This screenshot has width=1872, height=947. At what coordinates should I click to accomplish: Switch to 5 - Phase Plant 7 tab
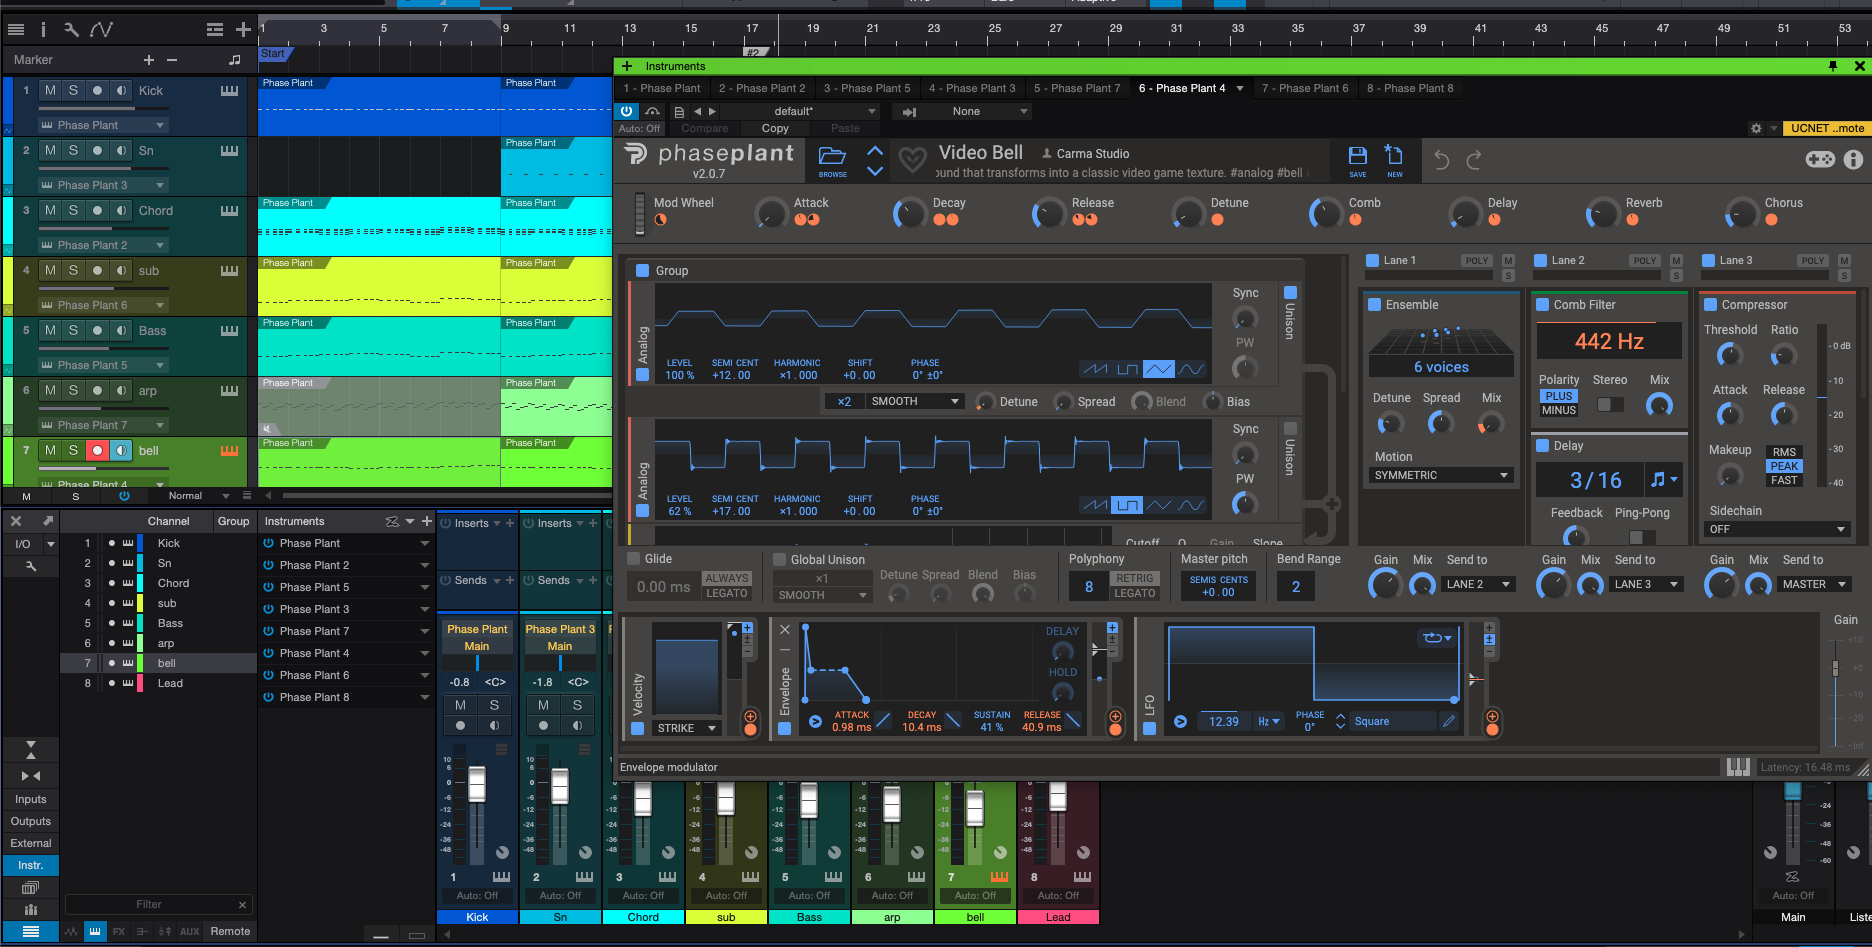pos(1077,88)
